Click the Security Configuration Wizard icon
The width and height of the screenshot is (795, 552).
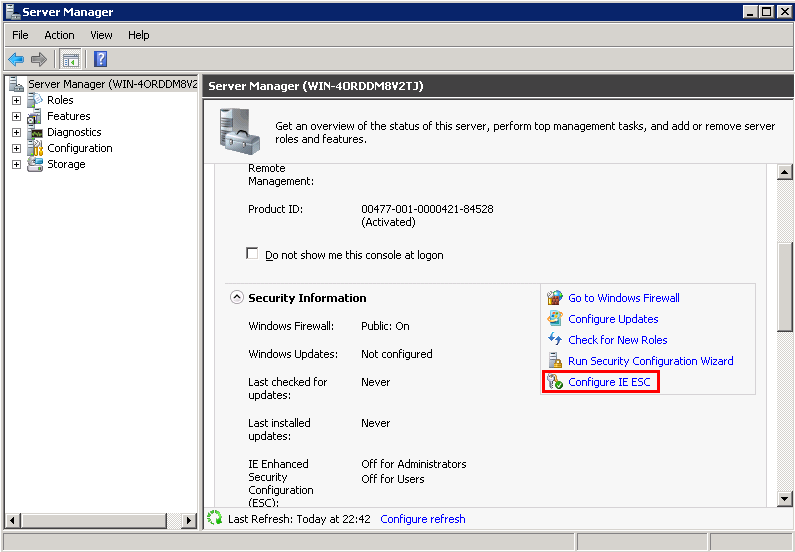555,361
